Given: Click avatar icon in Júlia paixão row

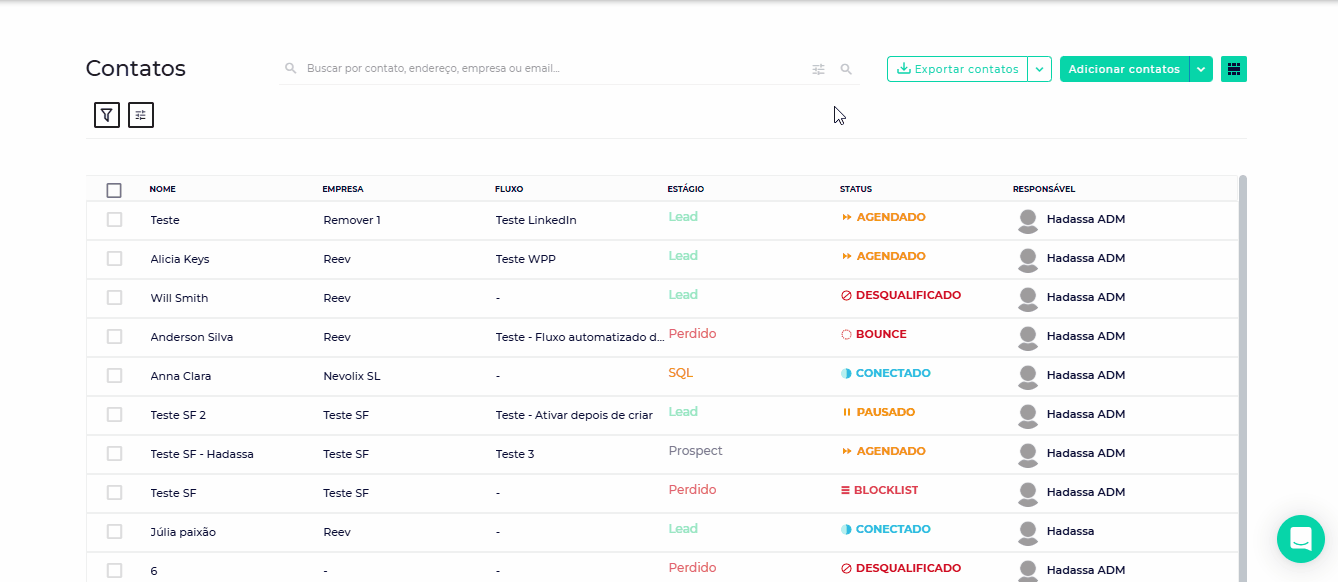Looking at the screenshot, I should [1027, 532].
